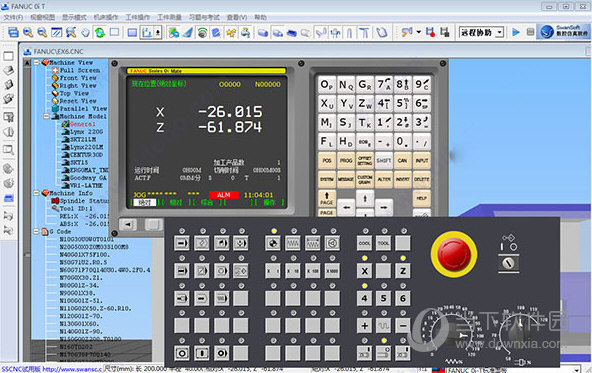This screenshot has width=592, height=373.
Task: Click the green refresh toolbar icon
Action: point(100,32)
